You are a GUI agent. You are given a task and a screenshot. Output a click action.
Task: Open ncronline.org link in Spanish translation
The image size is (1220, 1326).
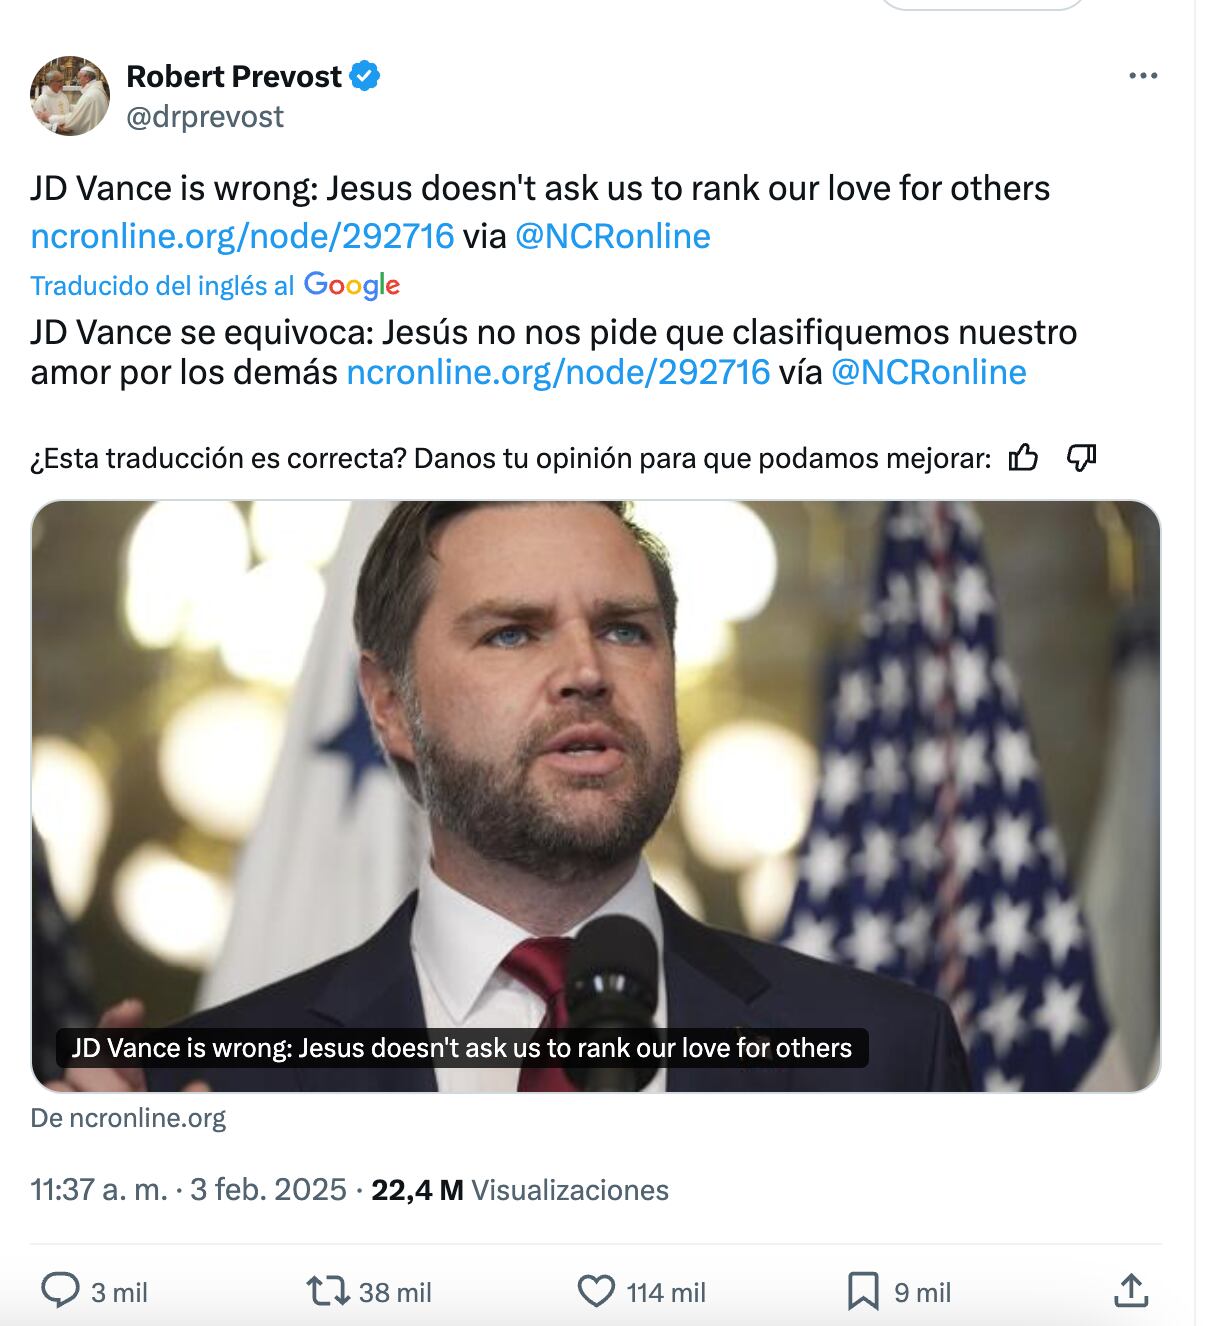coord(558,372)
